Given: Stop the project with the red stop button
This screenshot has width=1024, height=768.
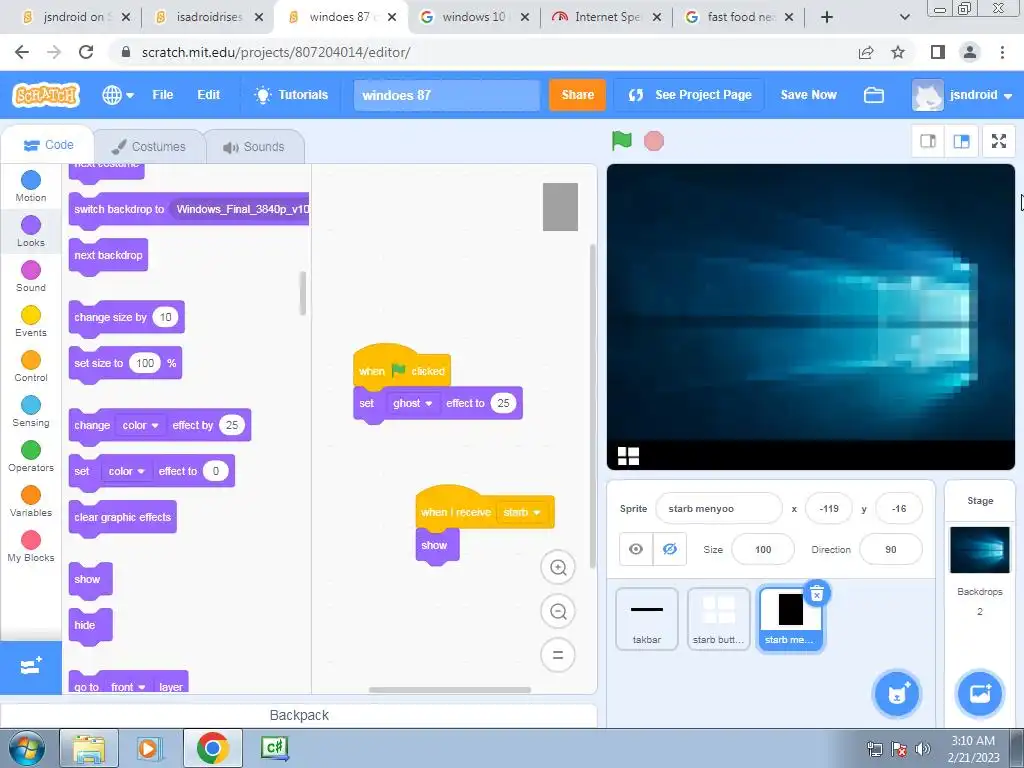Looking at the screenshot, I should [654, 141].
